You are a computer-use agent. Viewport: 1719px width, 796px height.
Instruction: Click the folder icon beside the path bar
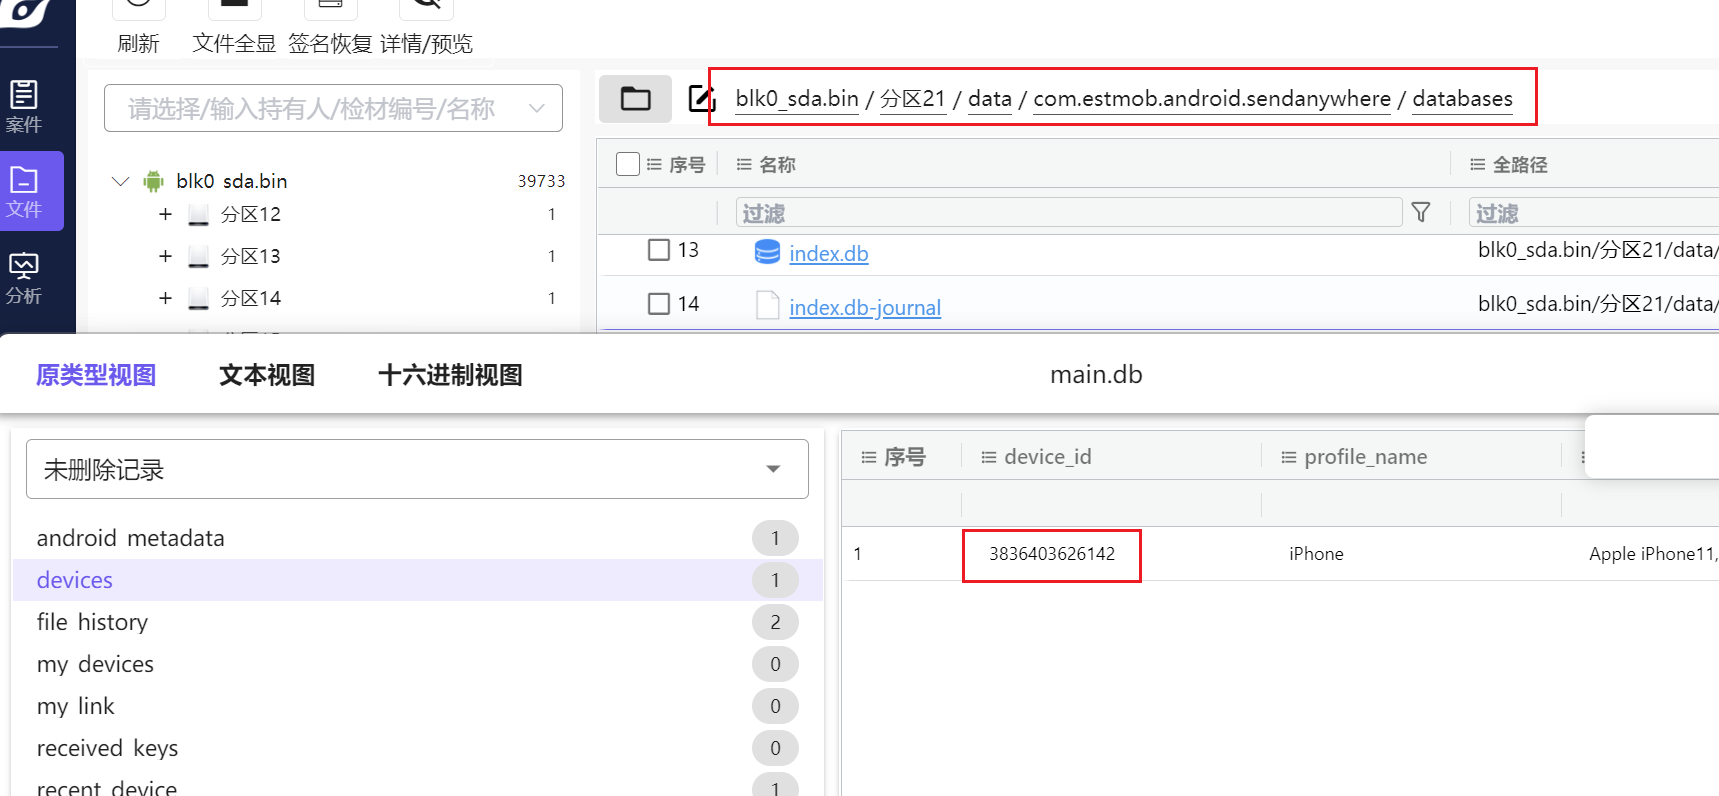point(635,98)
